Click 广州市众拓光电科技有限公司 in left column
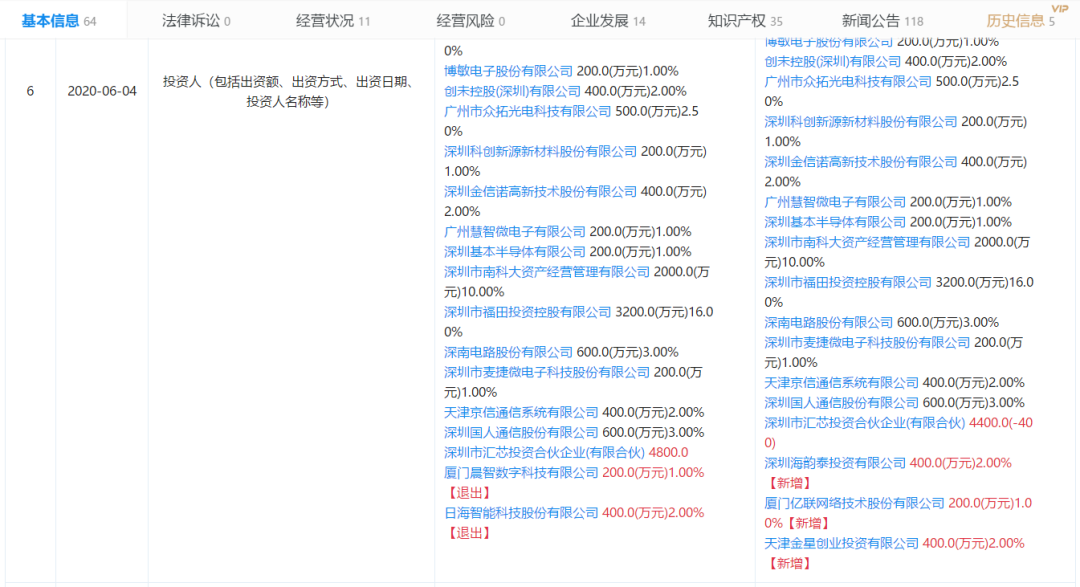The image size is (1080, 587). (528, 111)
